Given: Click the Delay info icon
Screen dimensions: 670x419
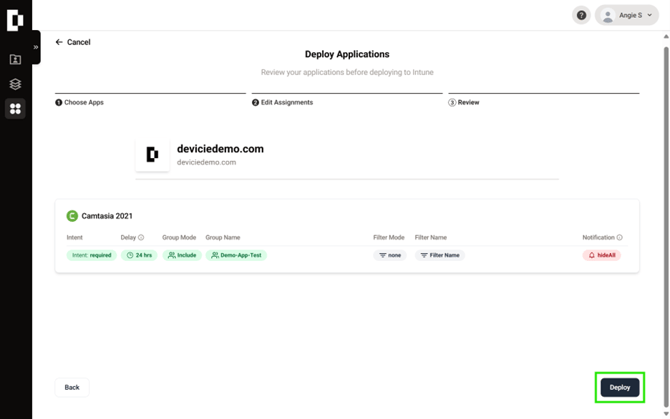Looking at the screenshot, I should click(141, 238).
